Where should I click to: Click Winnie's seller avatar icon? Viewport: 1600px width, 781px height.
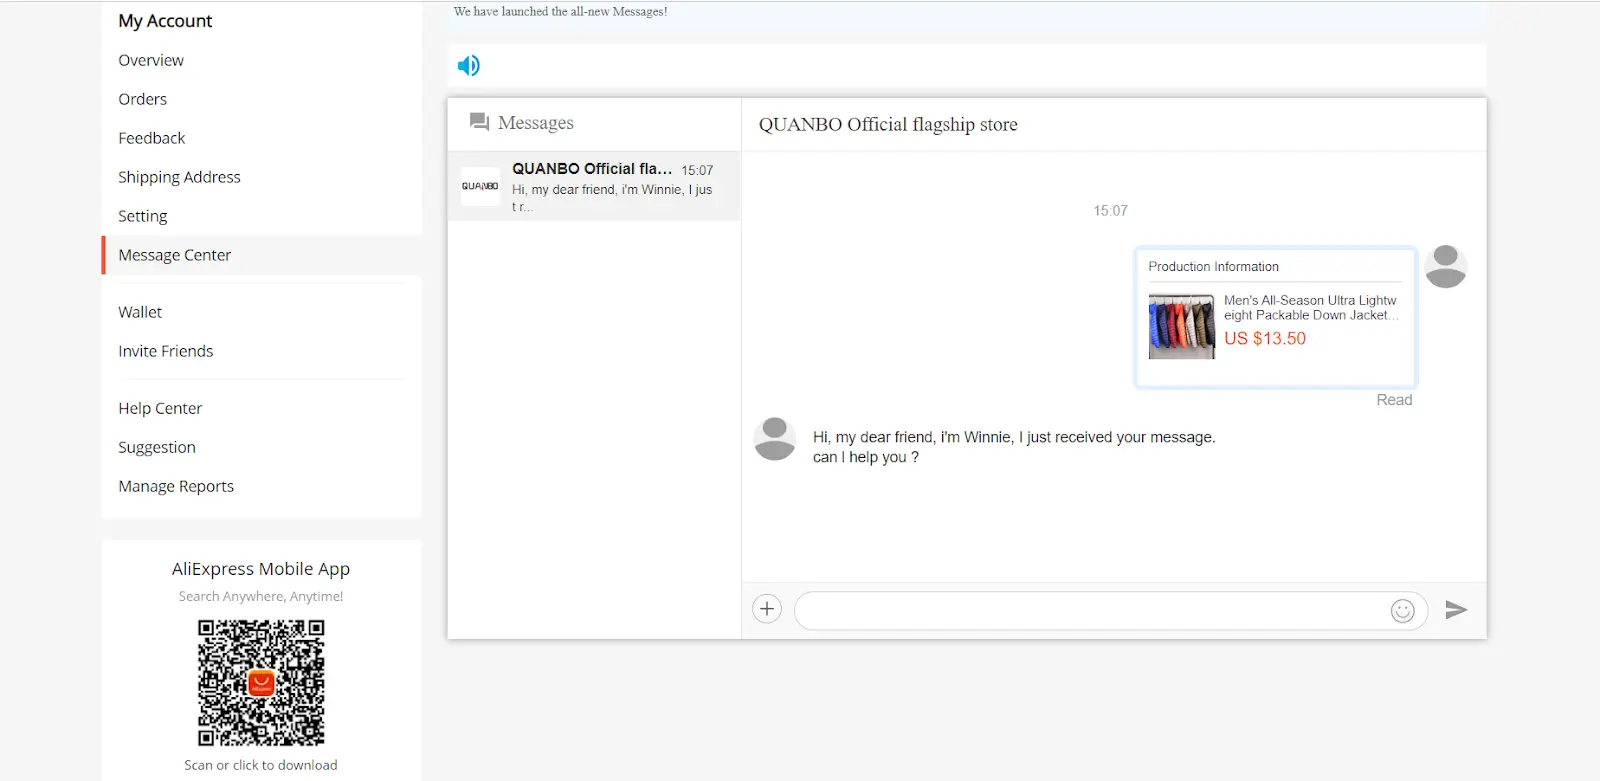pyautogui.click(x=774, y=439)
